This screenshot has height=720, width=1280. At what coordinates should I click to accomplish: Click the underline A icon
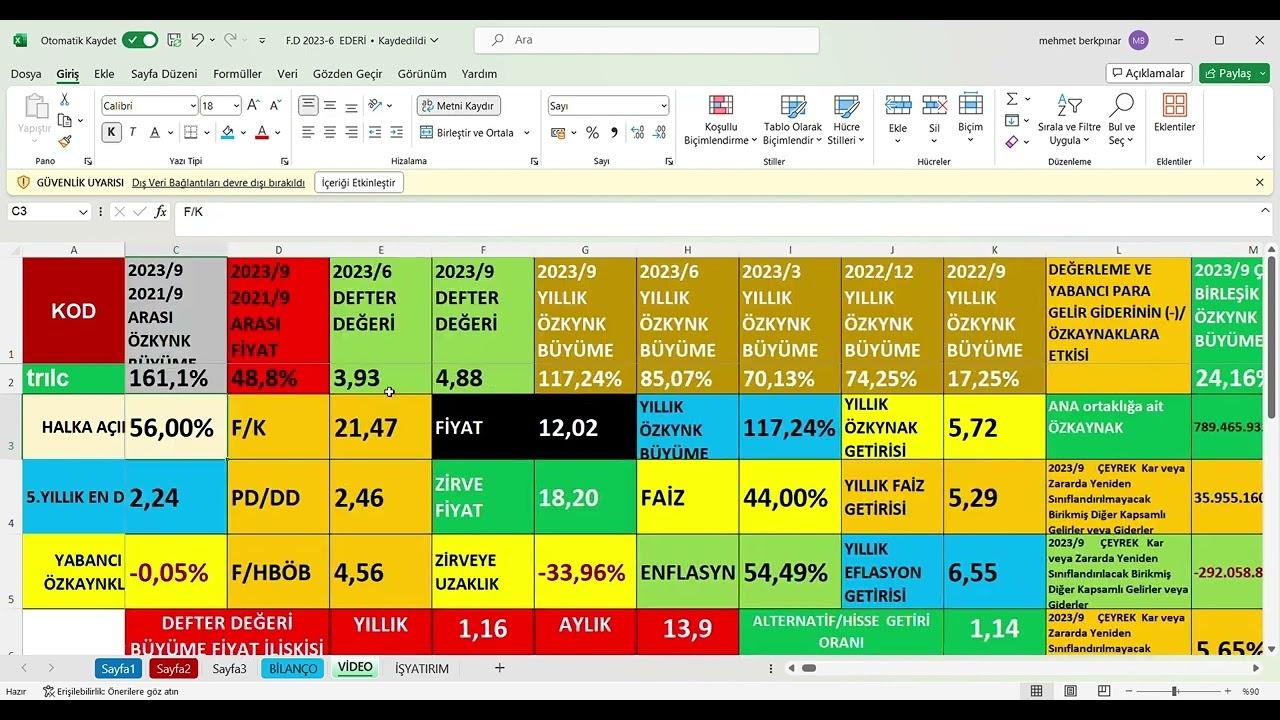(x=155, y=132)
